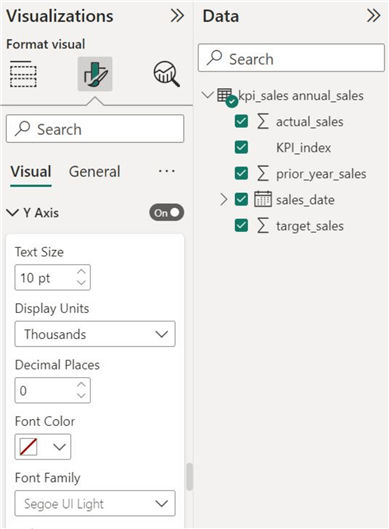Click the Visualizations pane Search field

95,129
